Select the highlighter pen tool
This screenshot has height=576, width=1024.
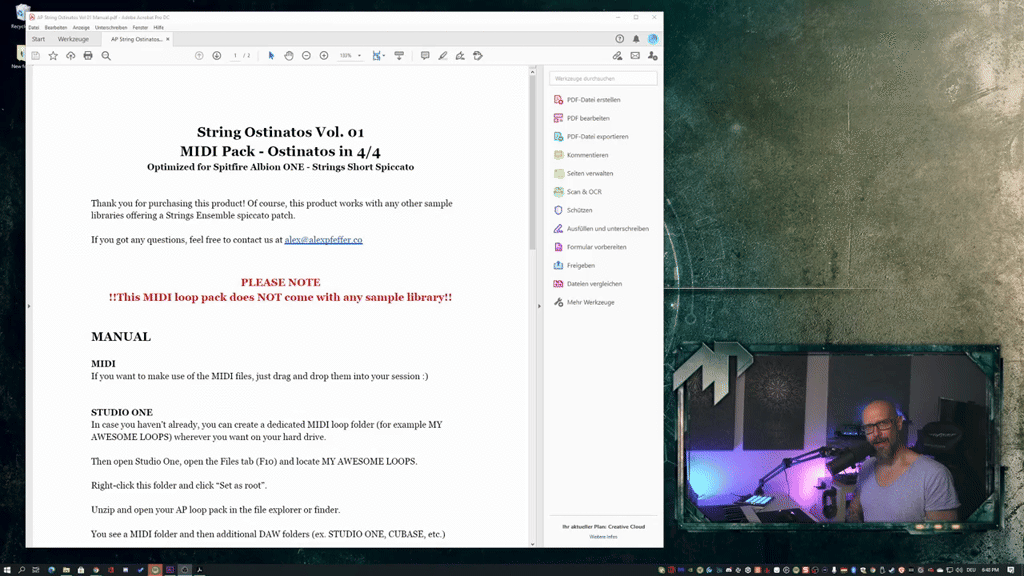pos(443,56)
